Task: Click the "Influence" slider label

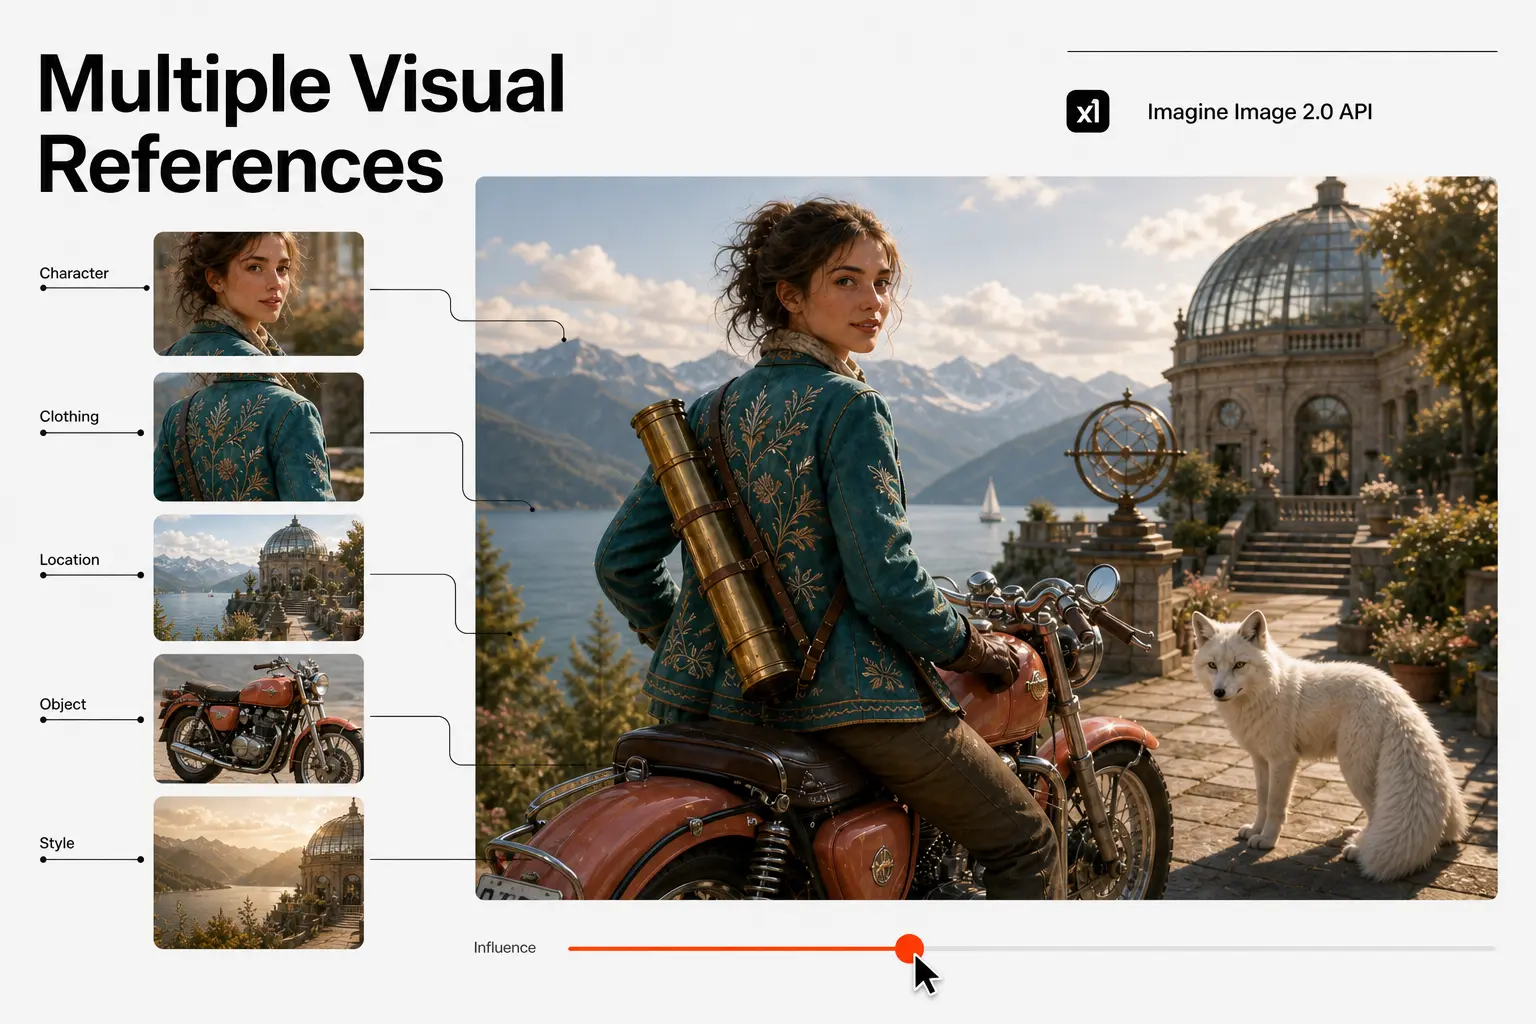Action: [x=505, y=948]
